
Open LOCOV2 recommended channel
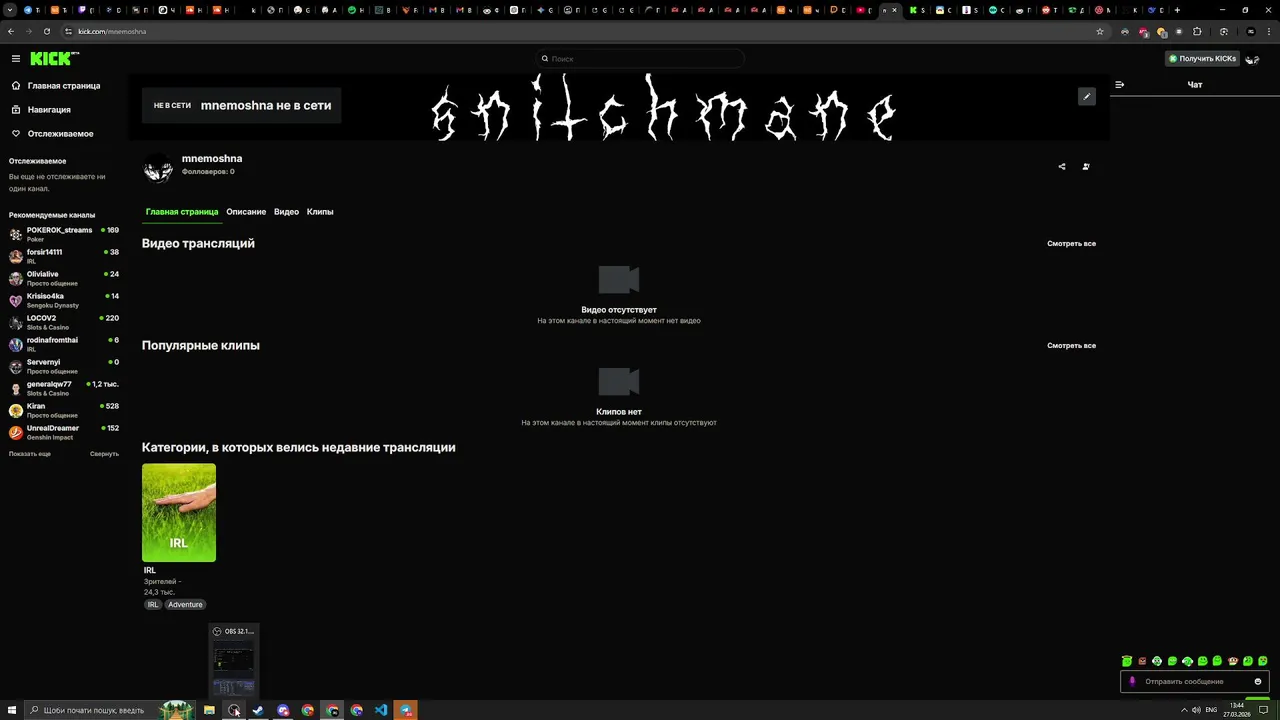(64, 322)
